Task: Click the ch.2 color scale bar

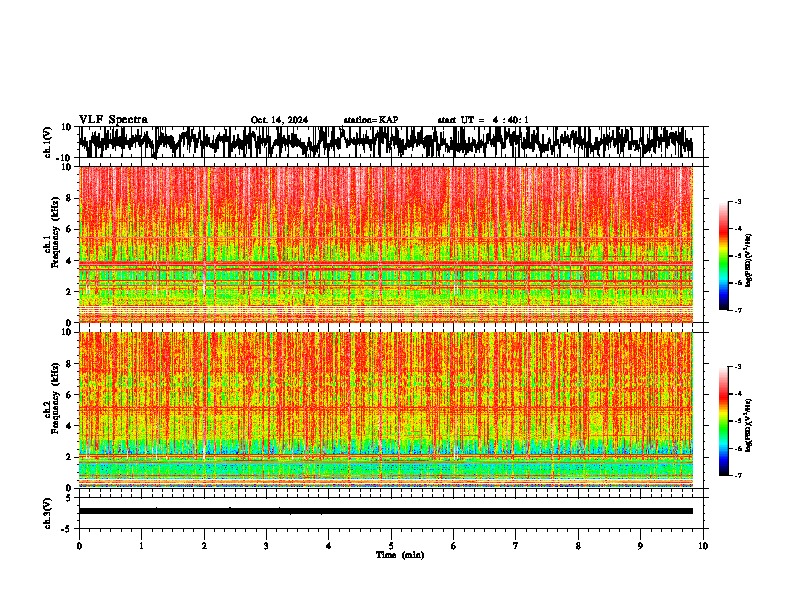Action: click(724, 421)
